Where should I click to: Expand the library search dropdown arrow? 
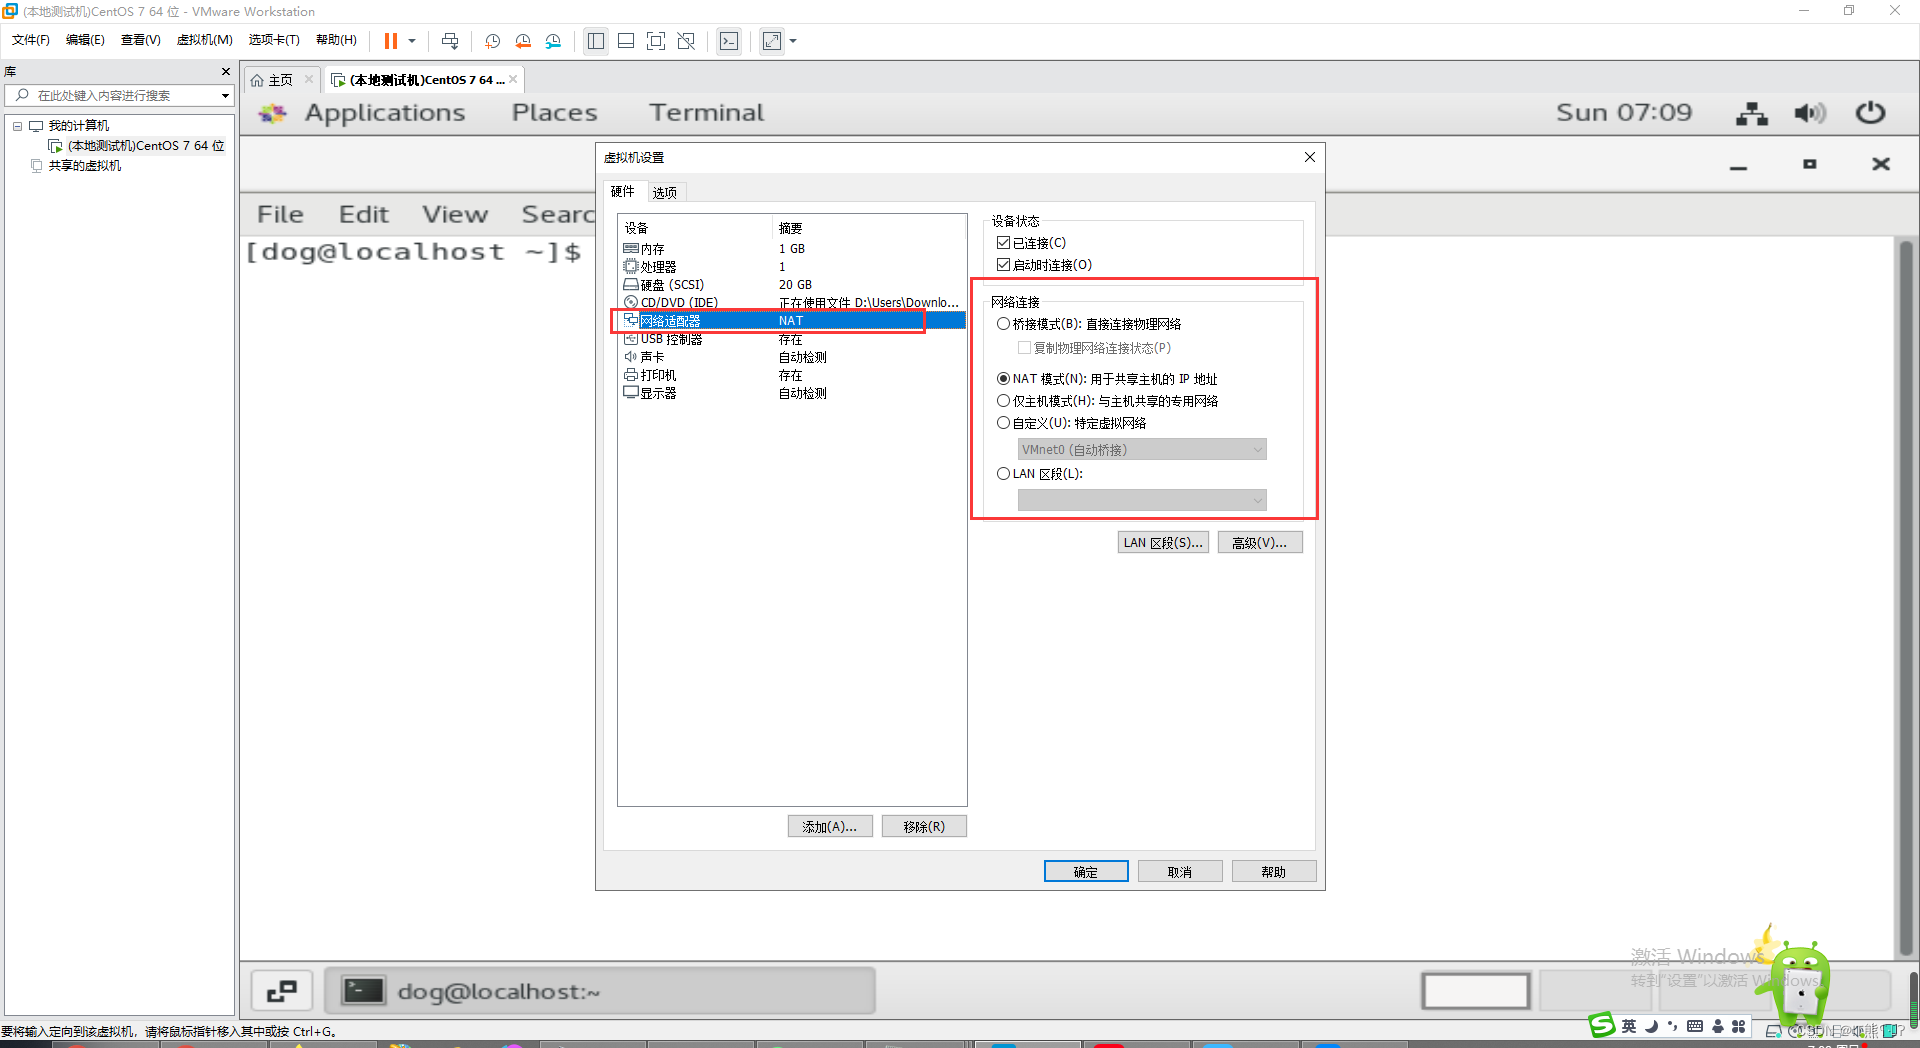point(225,95)
